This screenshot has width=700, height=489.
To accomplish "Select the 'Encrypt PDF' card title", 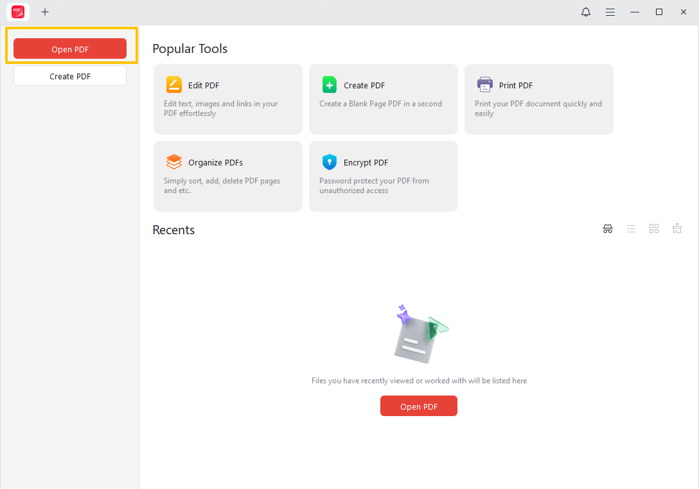I will 366,163.
